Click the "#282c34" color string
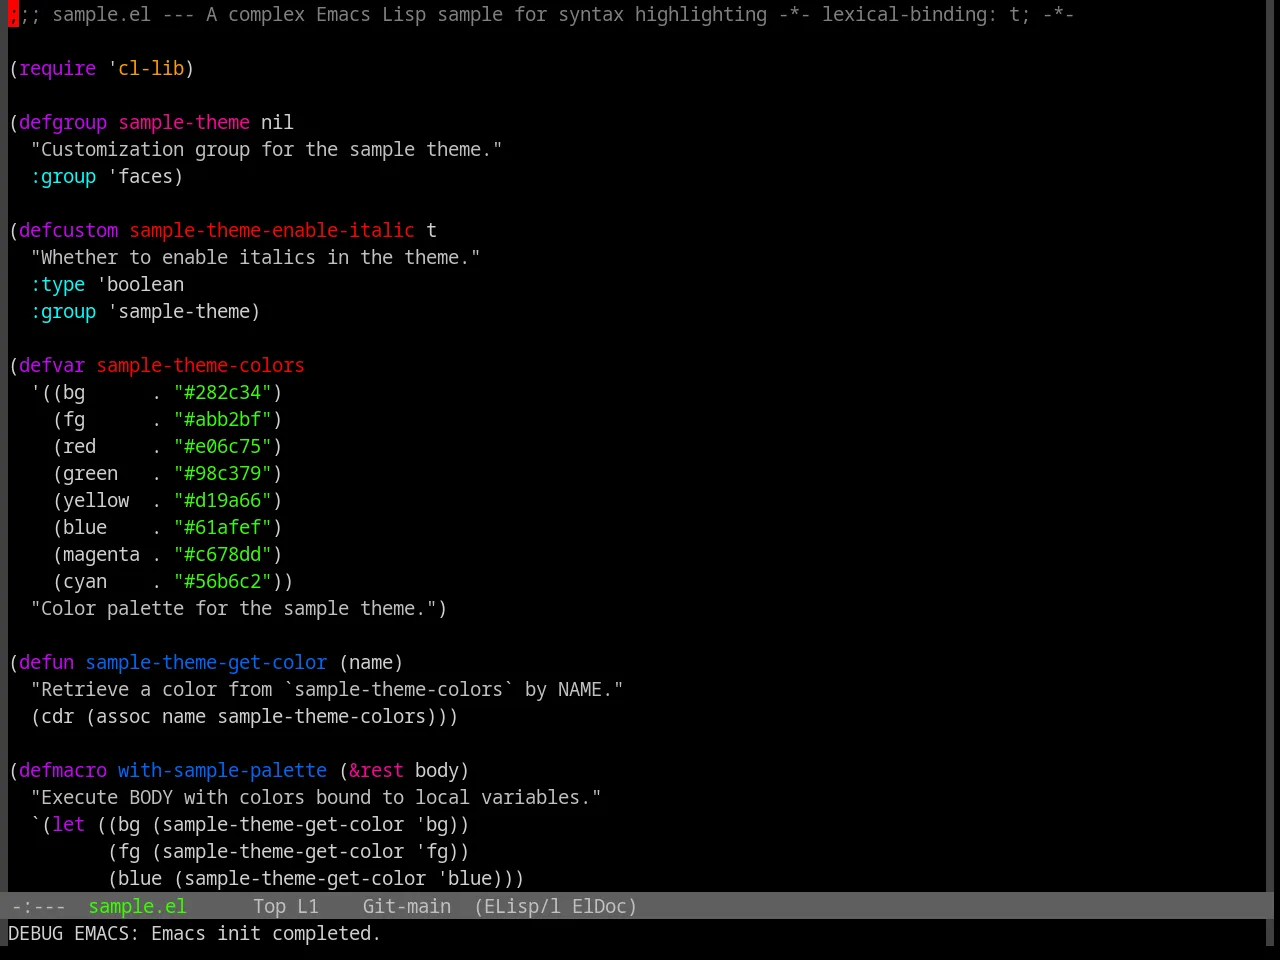This screenshot has width=1280, height=960. tap(223, 392)
